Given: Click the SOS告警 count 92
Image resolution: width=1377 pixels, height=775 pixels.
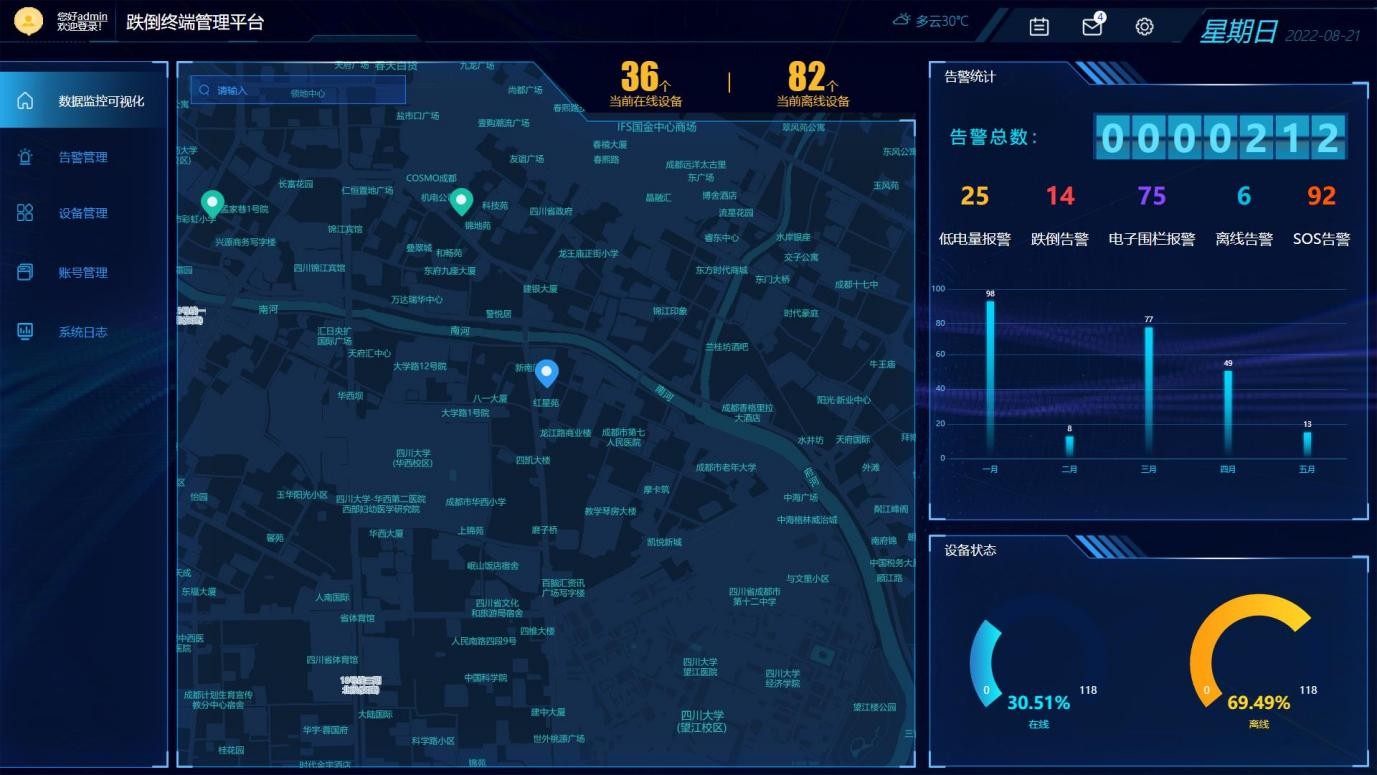Looking at the screenshot, I should pos(1321,196).
